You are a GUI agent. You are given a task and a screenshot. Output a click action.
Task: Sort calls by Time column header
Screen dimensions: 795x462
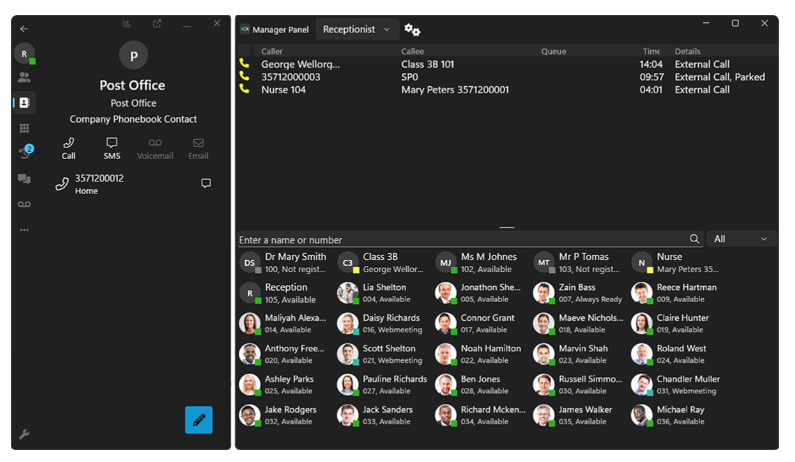pos(651,51)
